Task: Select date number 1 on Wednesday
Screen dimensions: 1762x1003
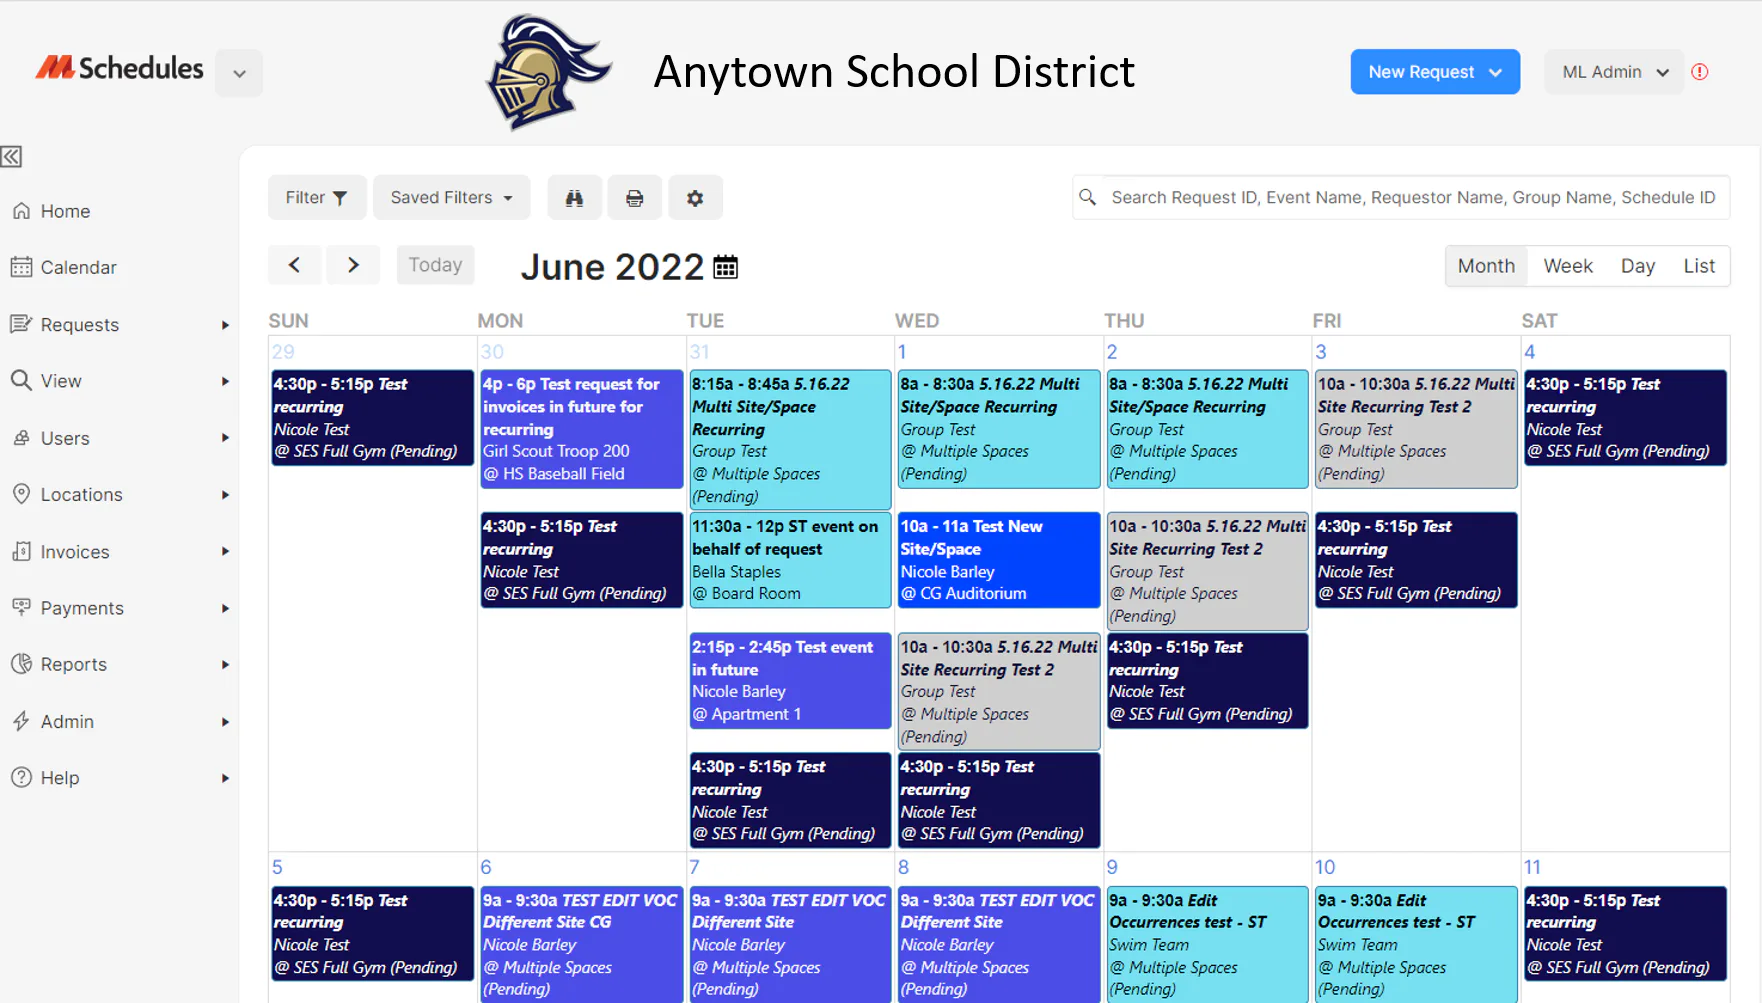Action: [902, 352]
